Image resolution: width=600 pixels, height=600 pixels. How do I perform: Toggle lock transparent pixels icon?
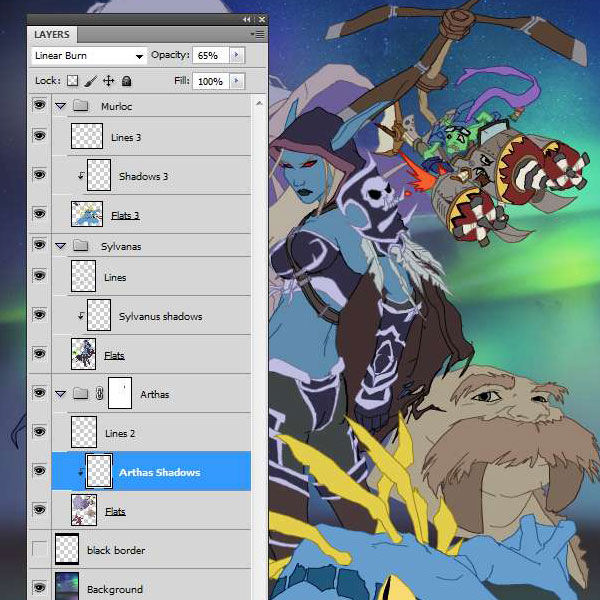pos(72,81)
